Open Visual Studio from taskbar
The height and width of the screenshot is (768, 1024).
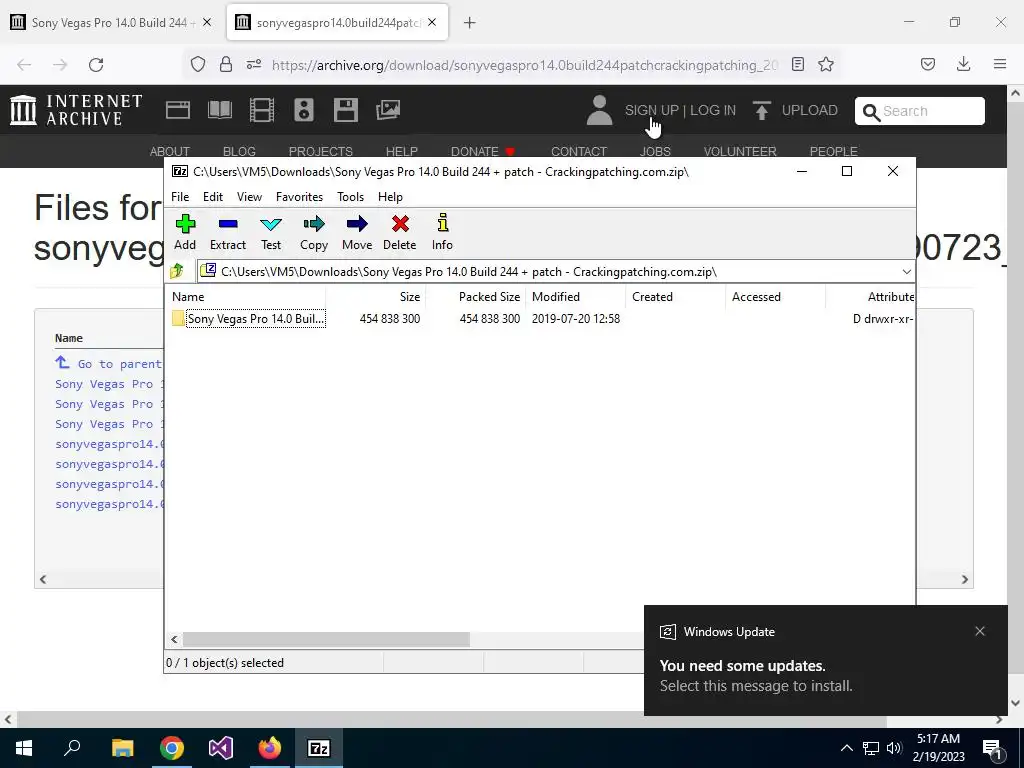221,748
